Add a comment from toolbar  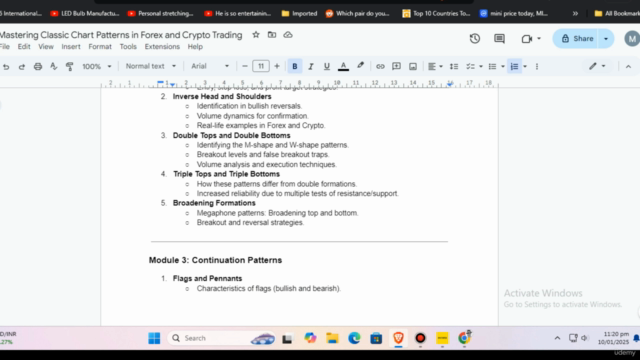396,66
